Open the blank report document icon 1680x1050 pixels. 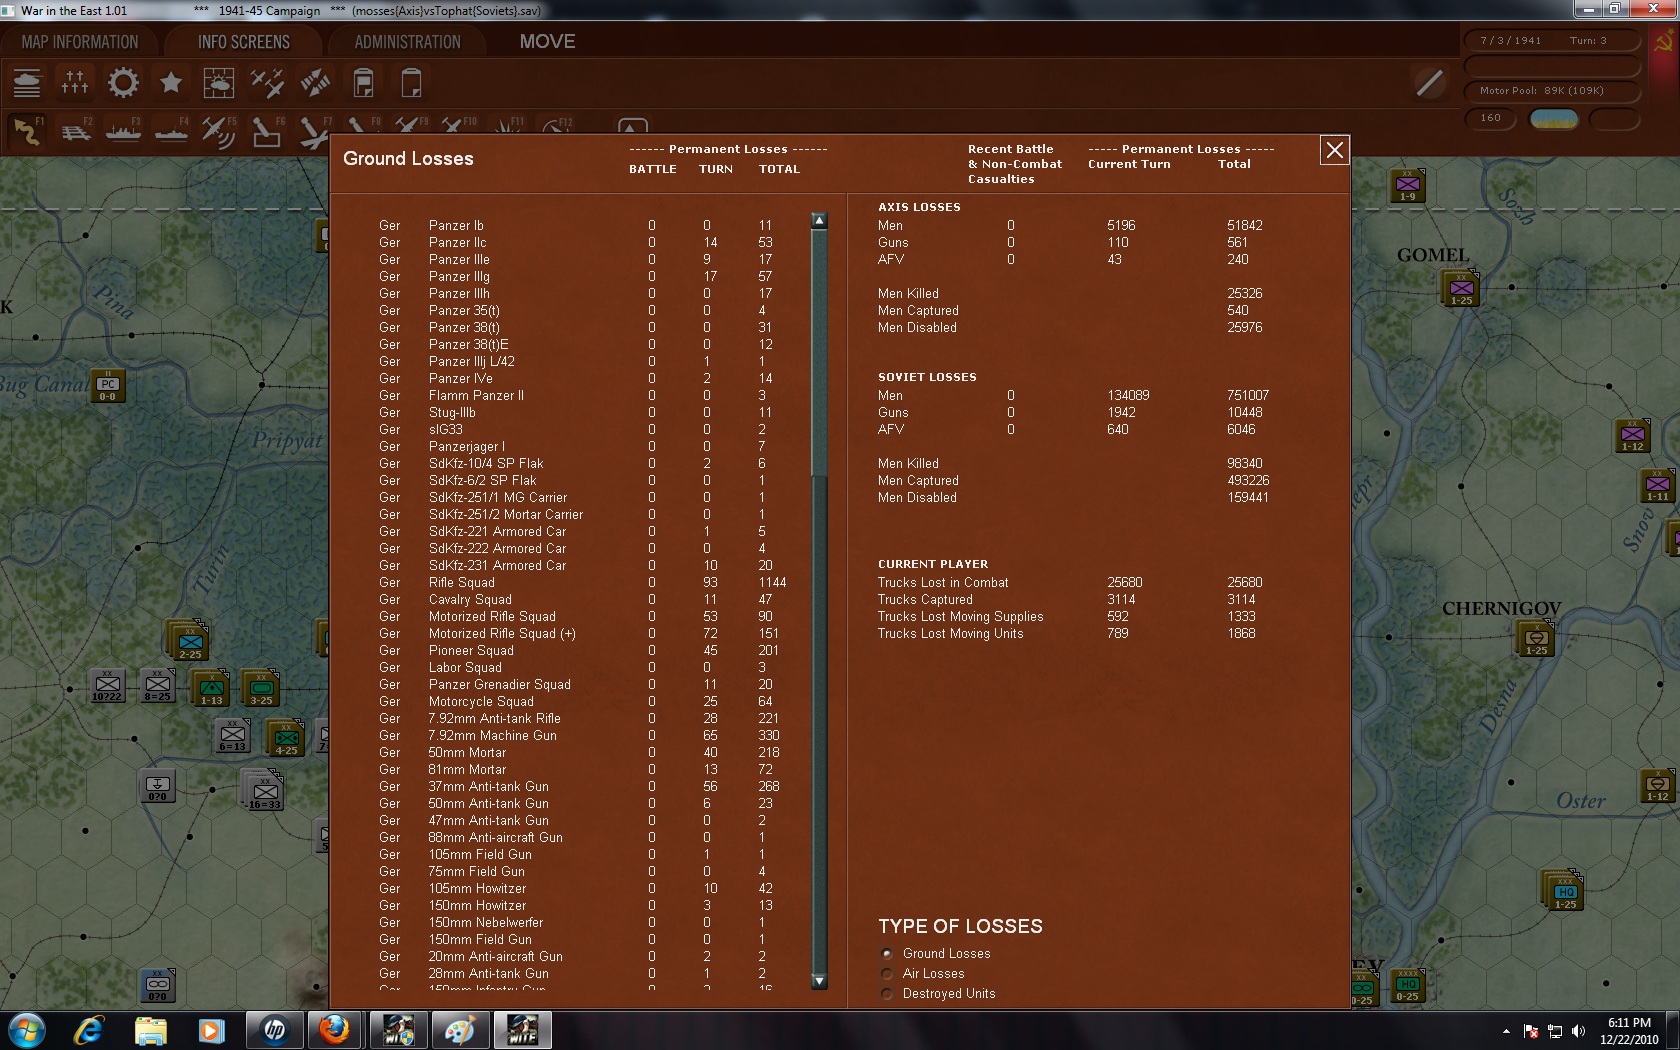(x=411, y=83)
